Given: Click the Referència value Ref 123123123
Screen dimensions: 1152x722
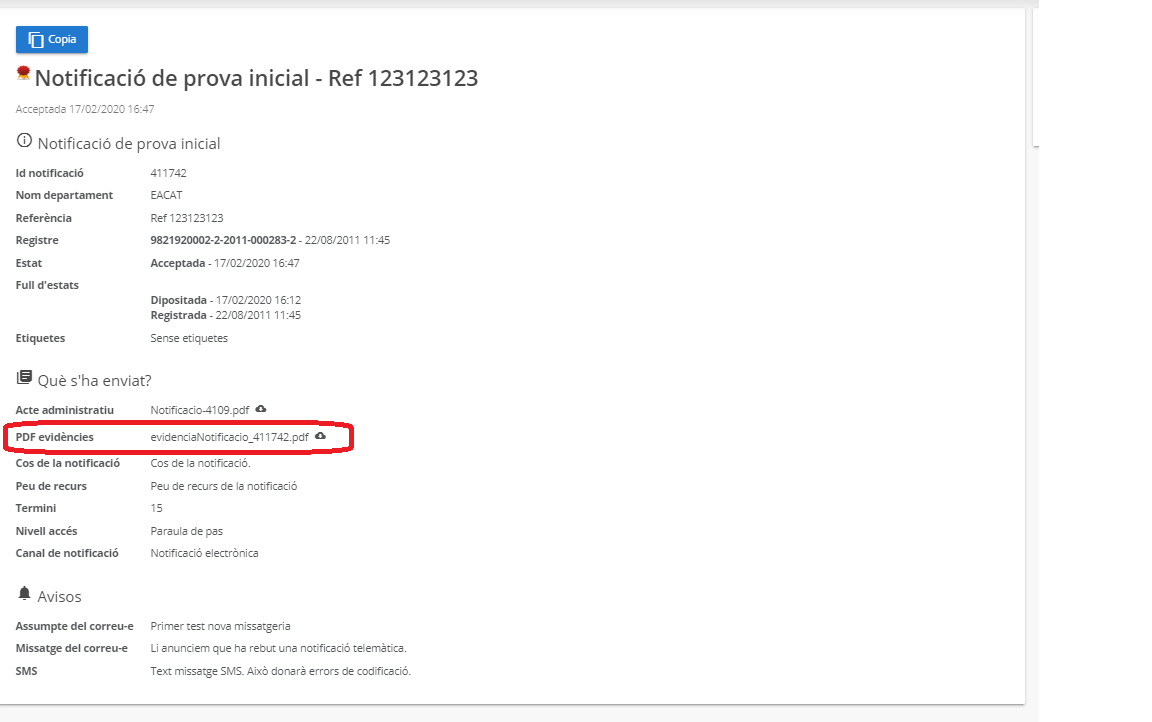Looking at the screenshot, I should click(187, 218).
